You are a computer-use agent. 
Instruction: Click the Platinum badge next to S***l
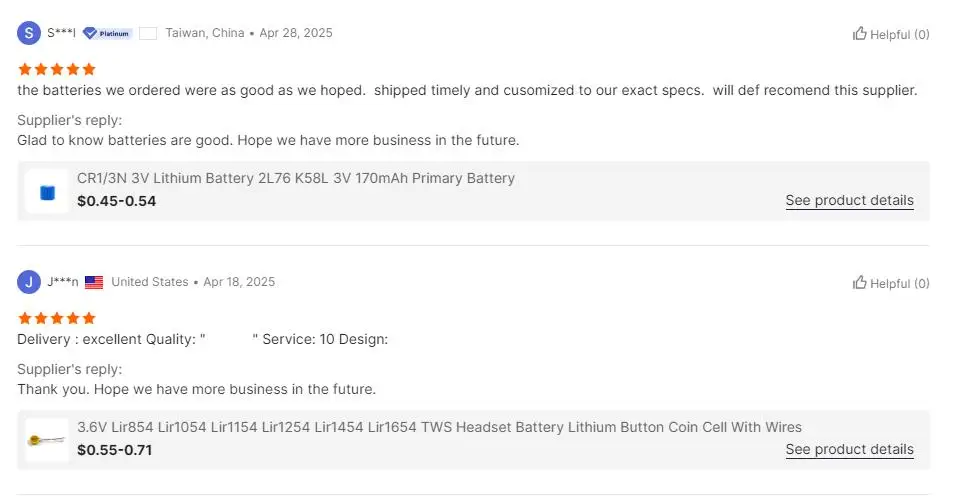pos(107,33)
